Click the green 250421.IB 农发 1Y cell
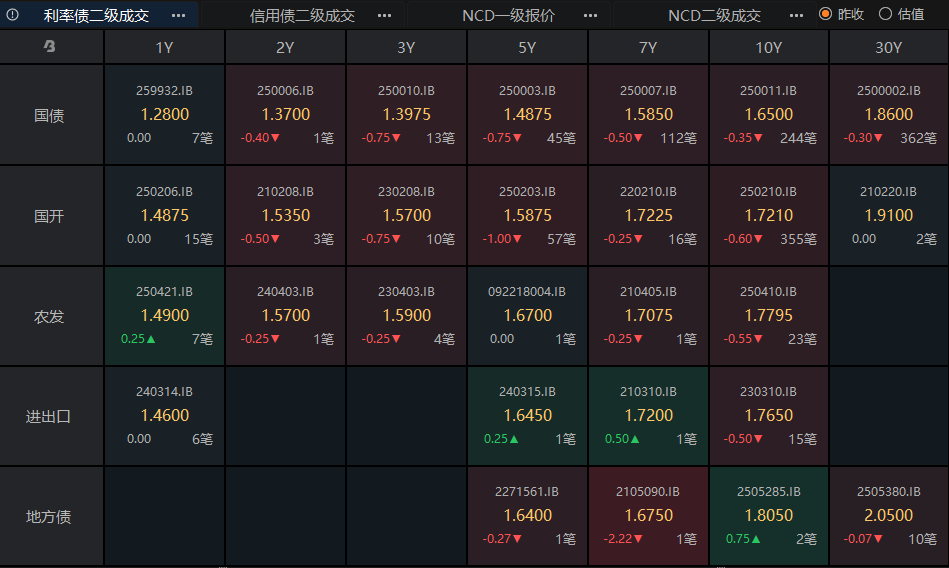Viewport: 949px width, 568px height. click(165, 315)
